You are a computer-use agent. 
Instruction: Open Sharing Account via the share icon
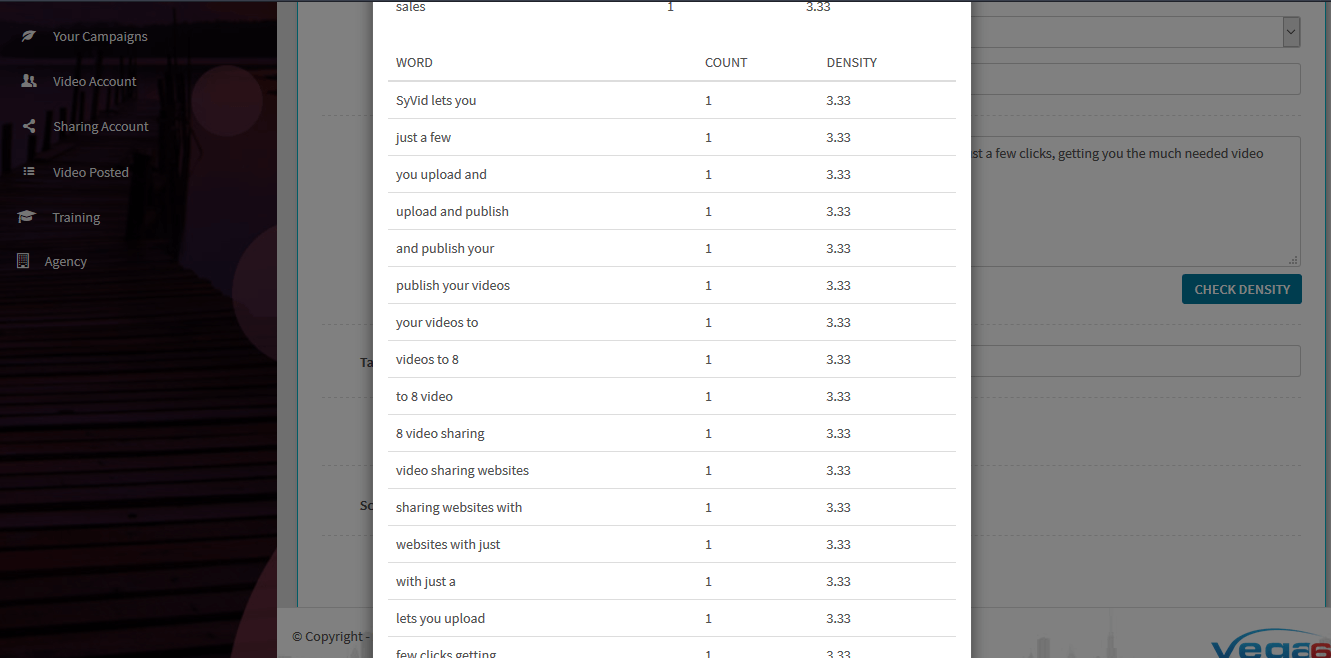(x=27, y=125)
